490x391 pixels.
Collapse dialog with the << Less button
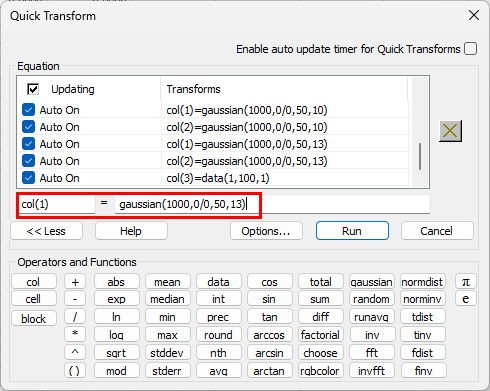point(46,231)
